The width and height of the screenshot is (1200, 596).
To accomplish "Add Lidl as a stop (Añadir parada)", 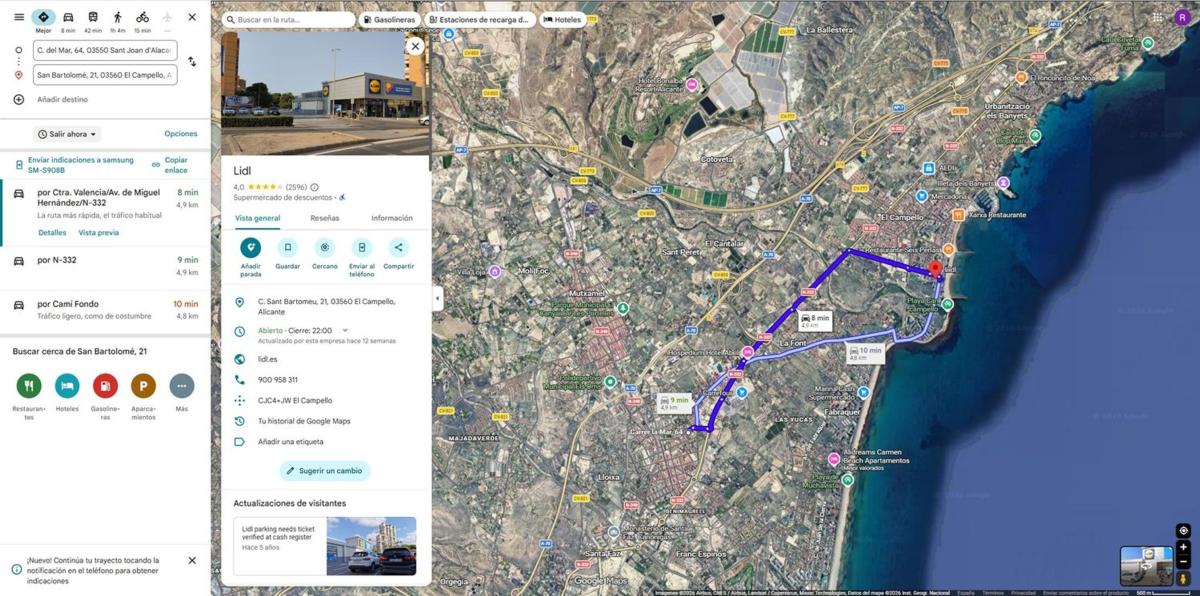I will pyautogui.click(x=251, y=247).
